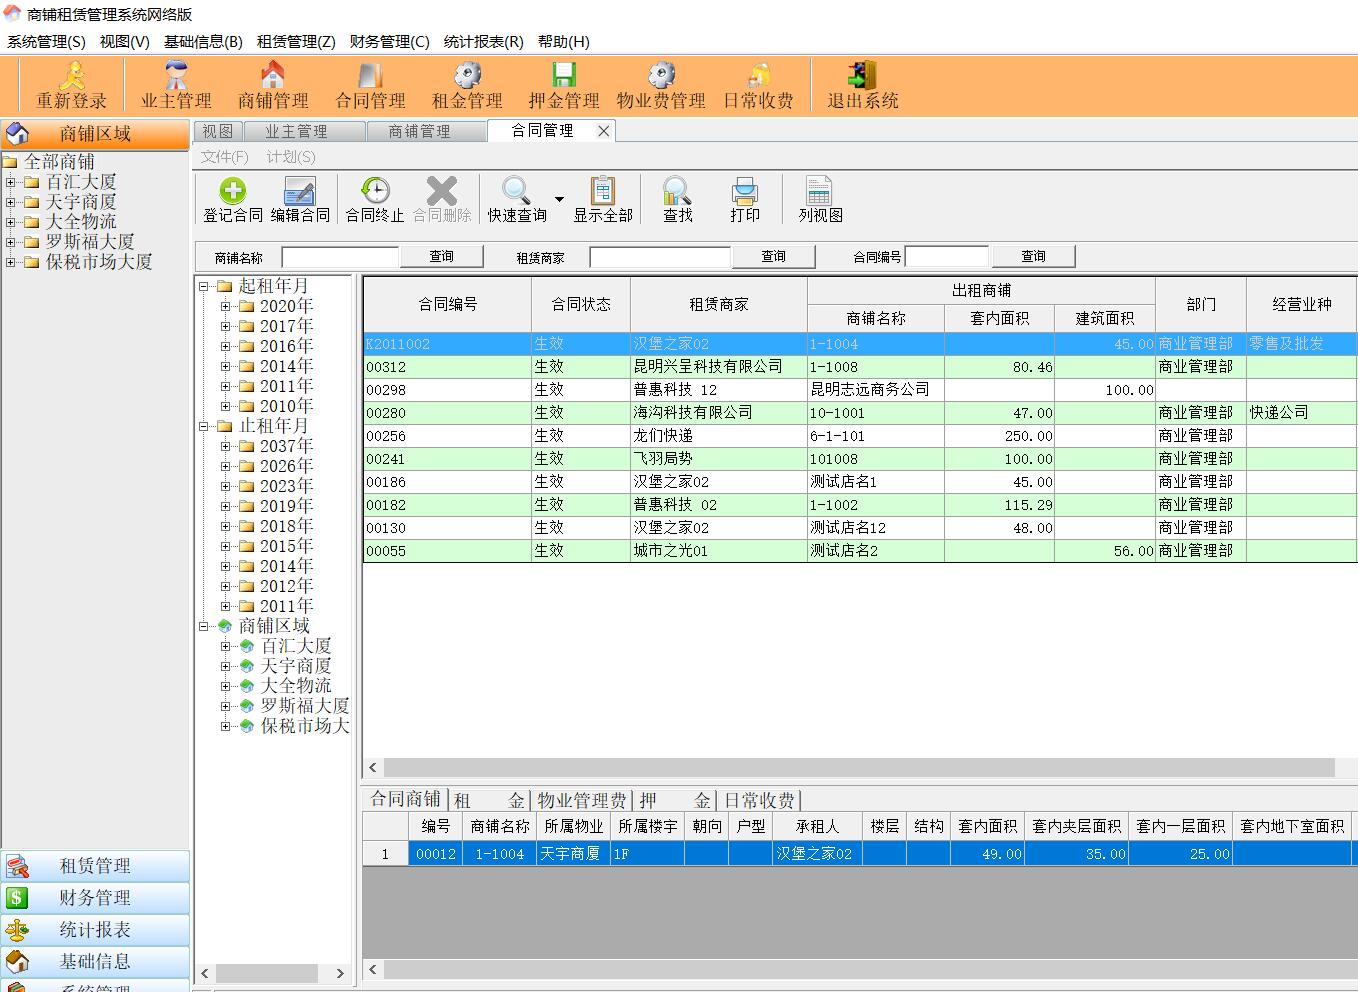Click tree panel scroll right arrow
Image resolution: width=1358 pixels, height=992 pixels.
point(339,973)
